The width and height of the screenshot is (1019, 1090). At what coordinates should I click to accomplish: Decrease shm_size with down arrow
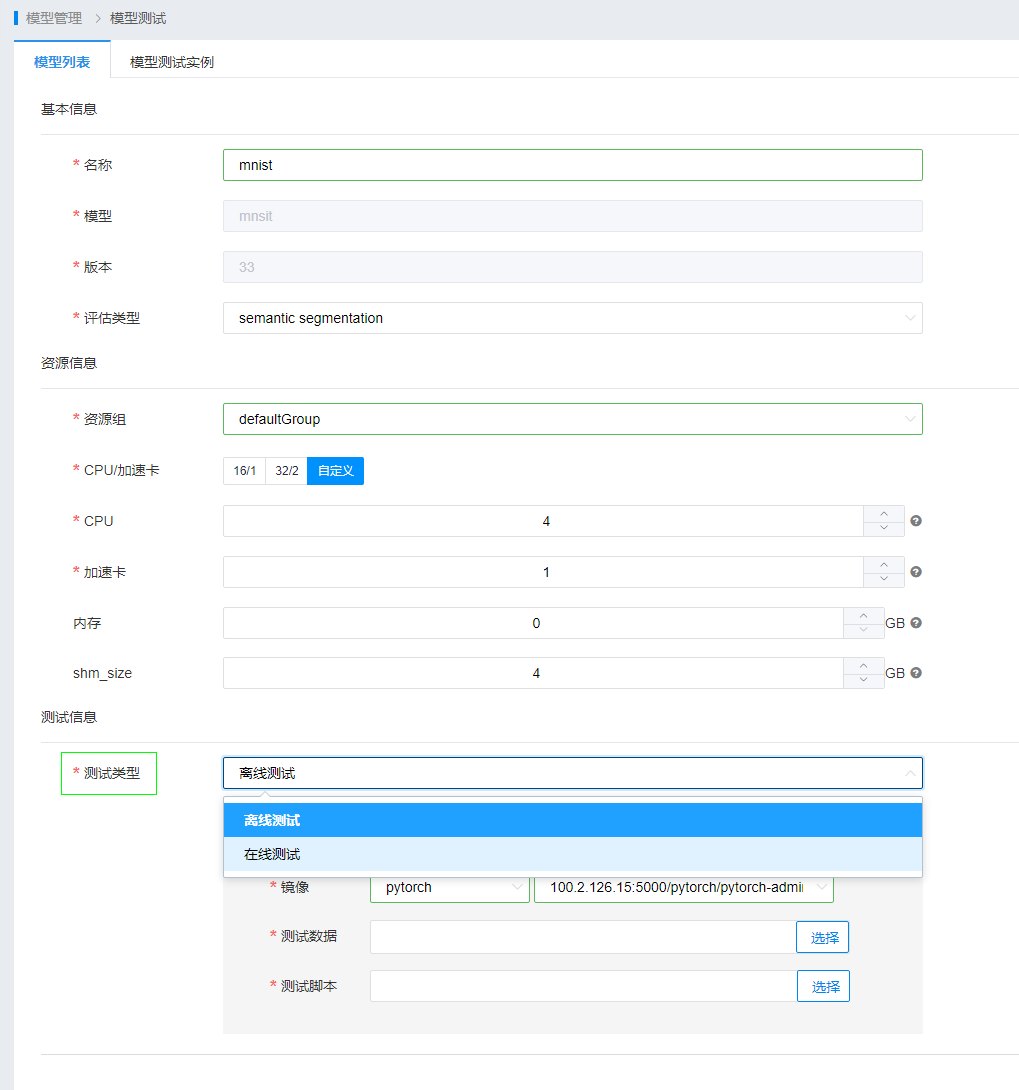864,681
